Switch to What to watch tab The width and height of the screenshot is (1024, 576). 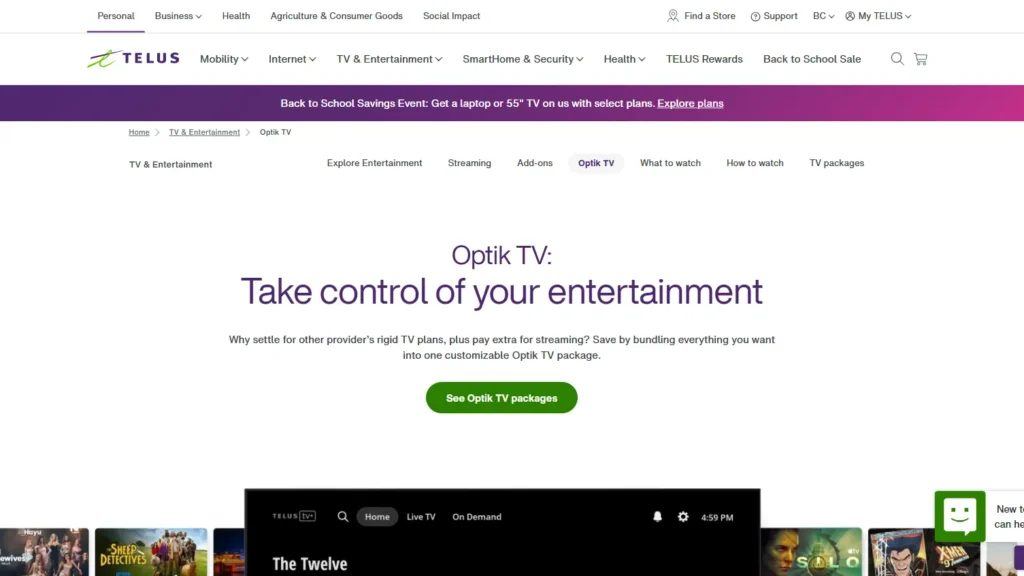click(x=670, y=163)
